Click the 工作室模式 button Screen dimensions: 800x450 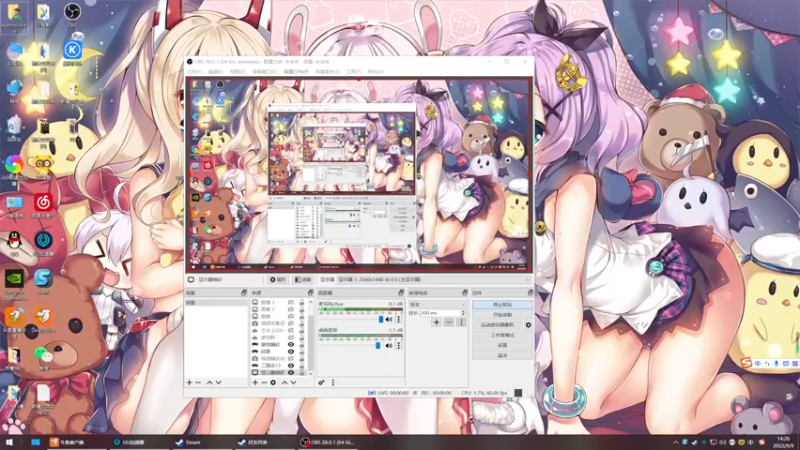click(502, 335)
